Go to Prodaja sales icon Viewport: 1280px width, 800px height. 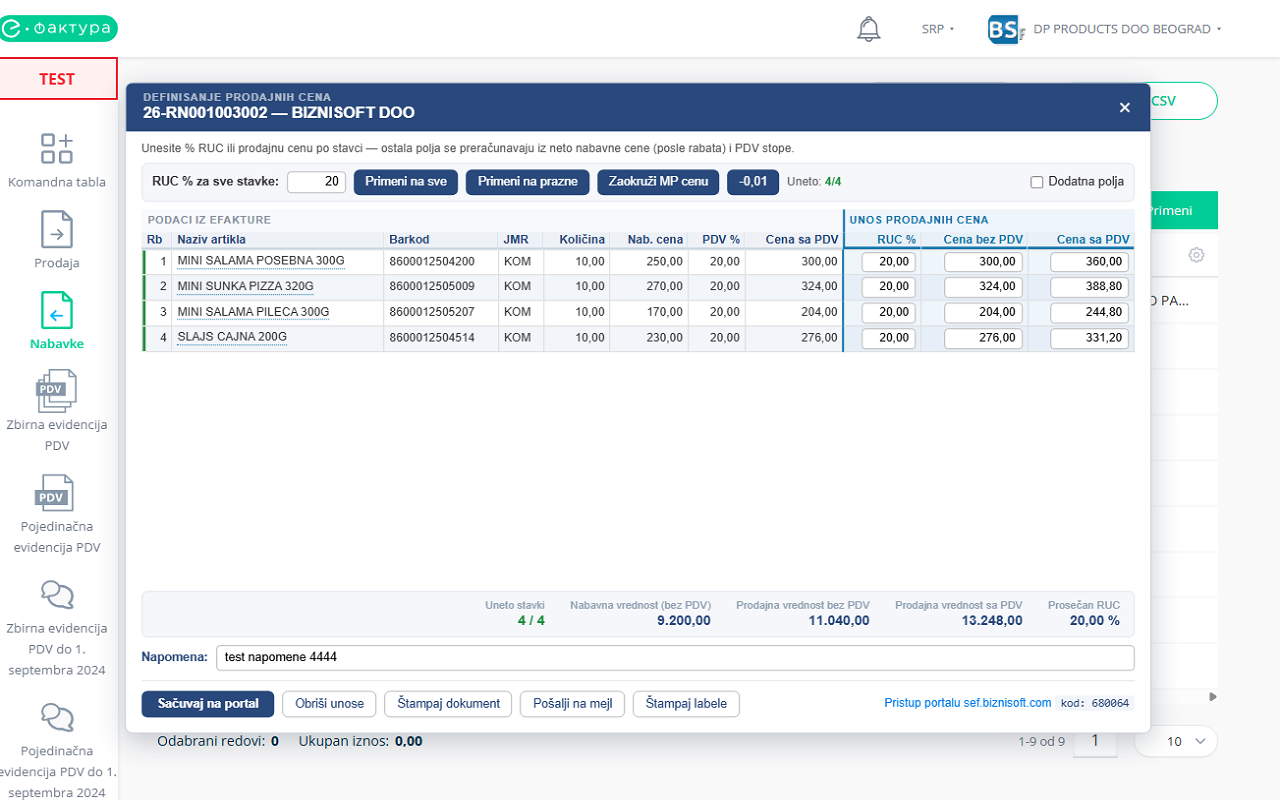pos(57,229)
